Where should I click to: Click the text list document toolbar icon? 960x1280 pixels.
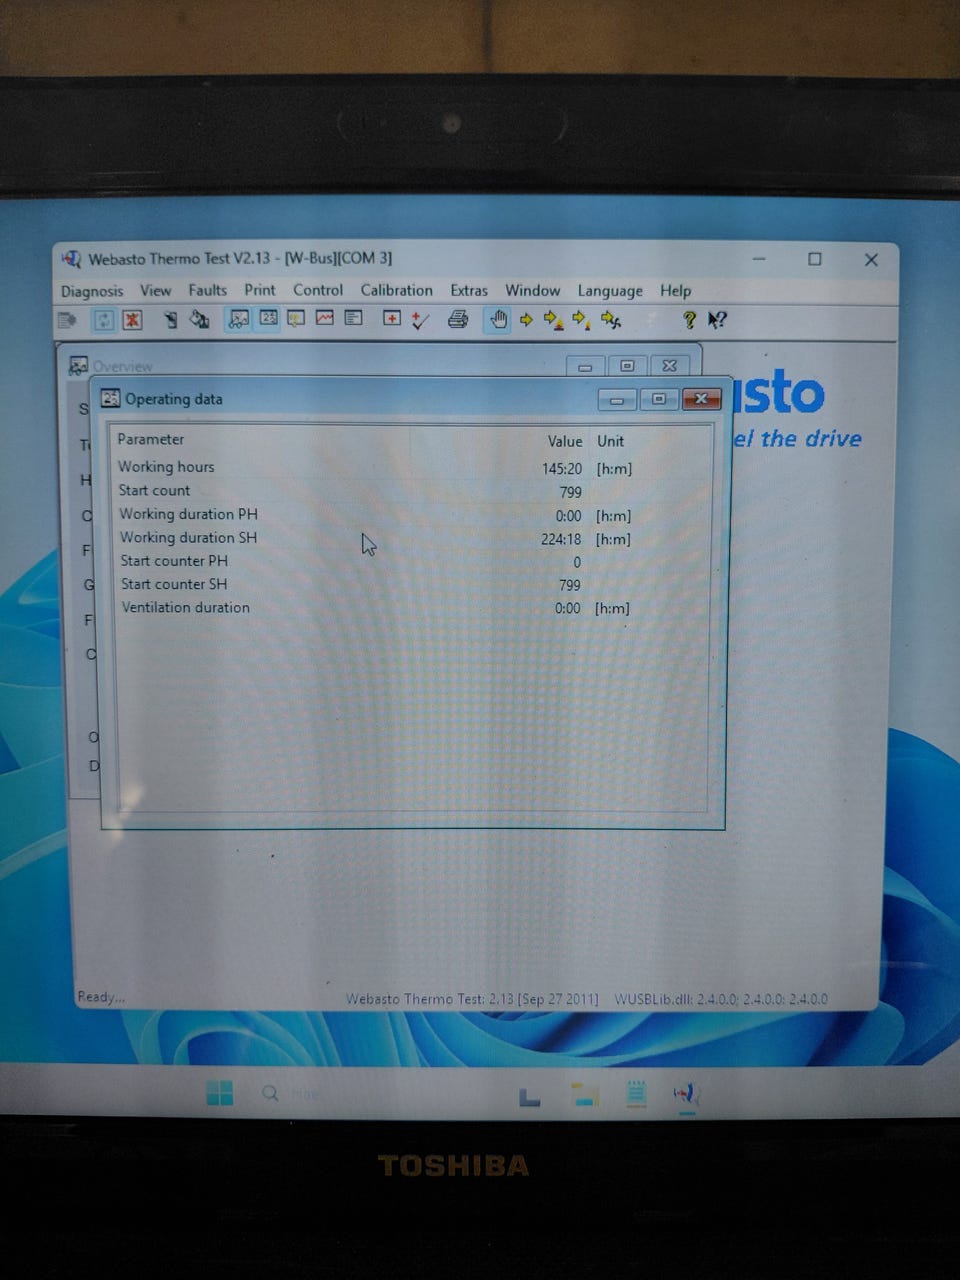(x=353, y=318)
